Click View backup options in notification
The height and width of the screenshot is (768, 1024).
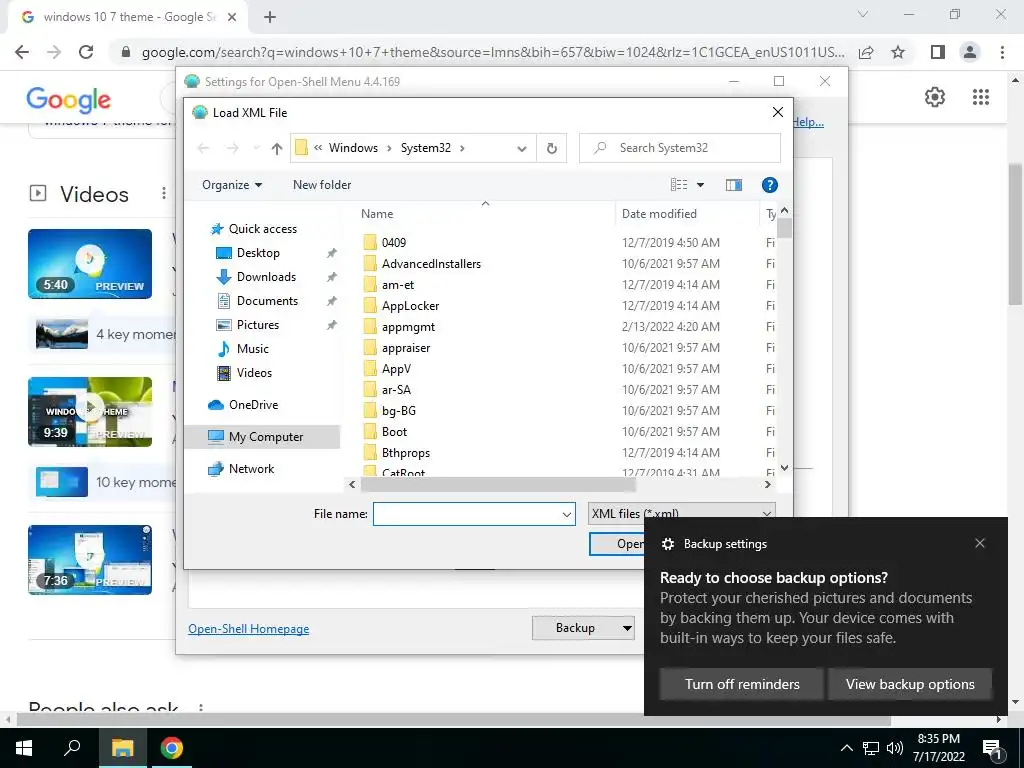[x=910, y=684]
